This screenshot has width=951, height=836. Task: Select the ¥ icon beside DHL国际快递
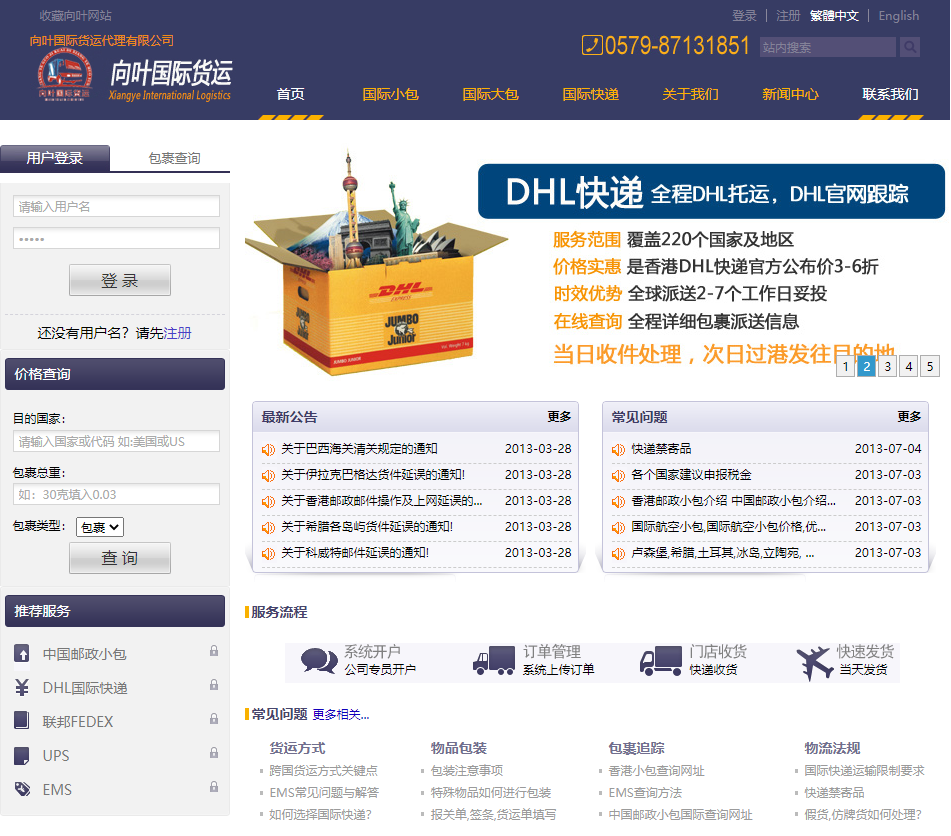22,687
